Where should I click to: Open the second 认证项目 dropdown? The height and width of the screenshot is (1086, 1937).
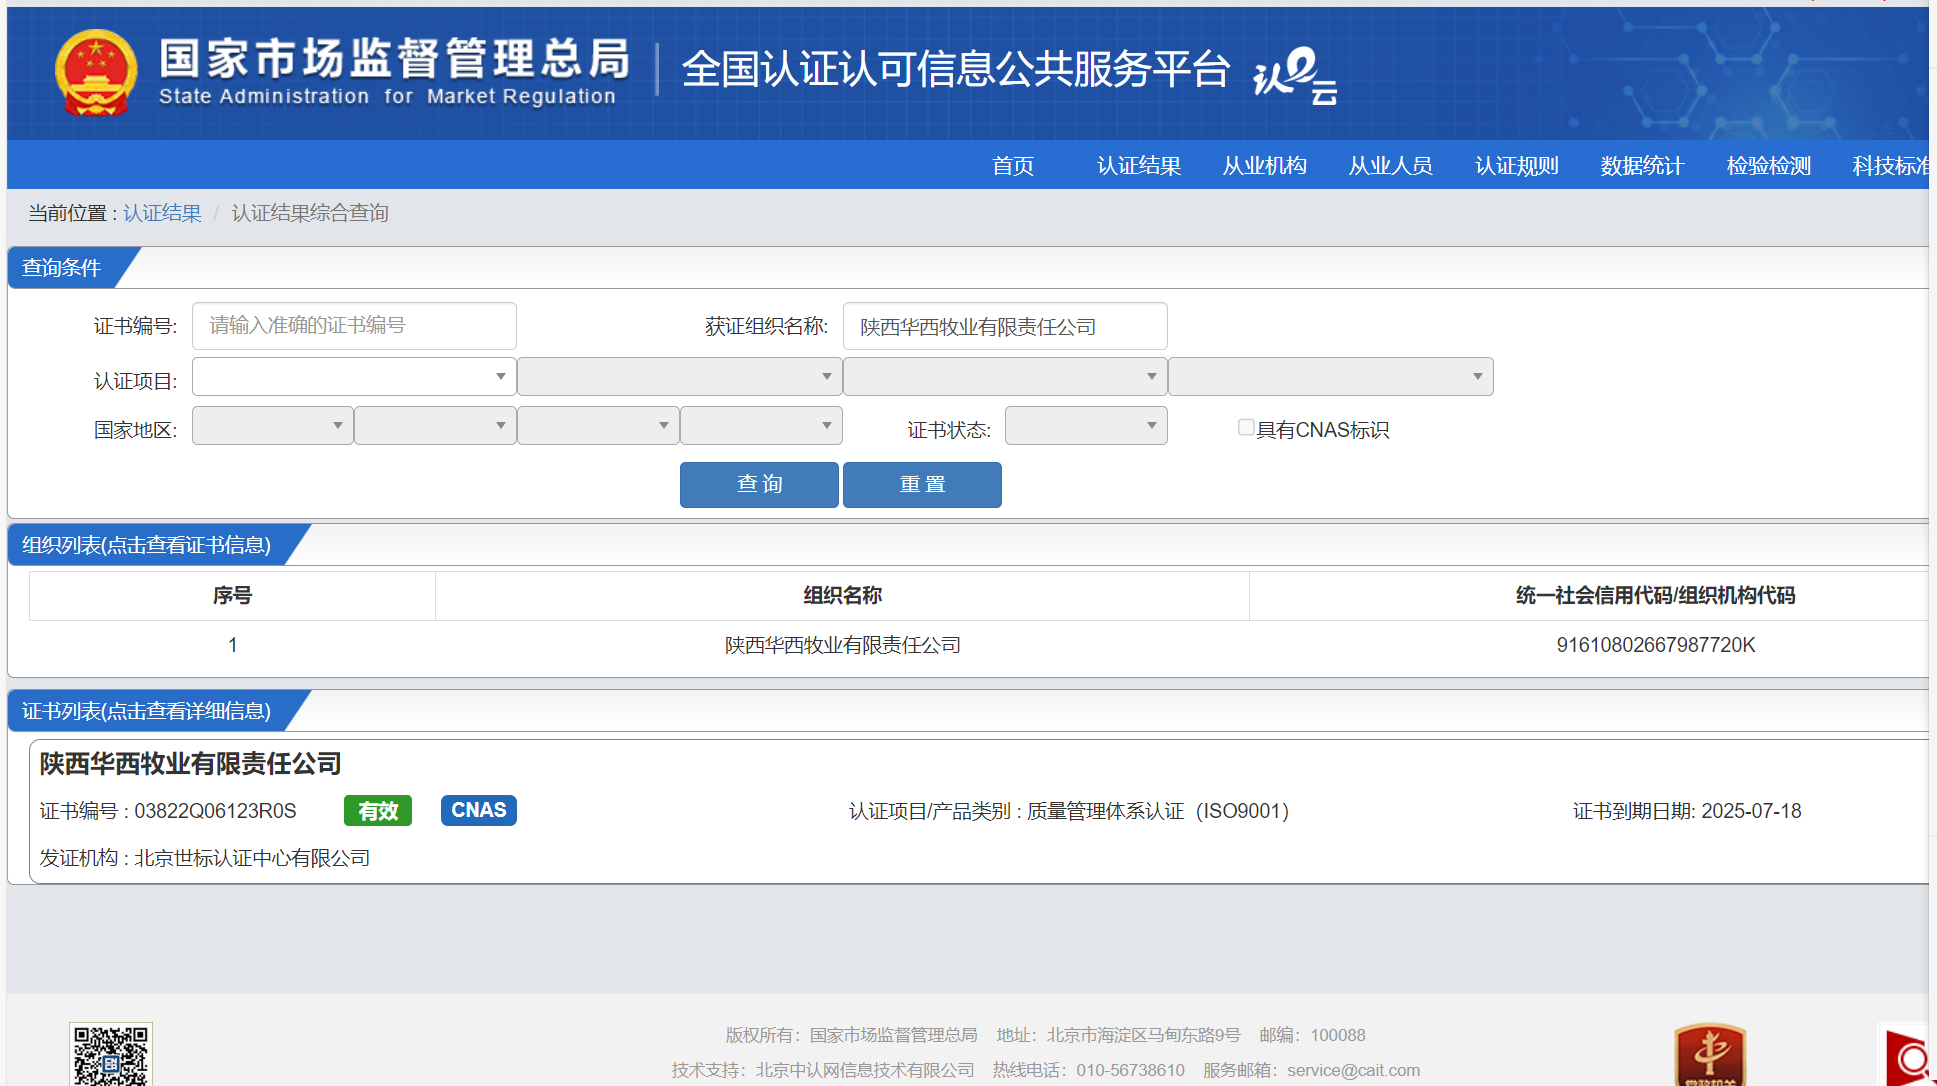click(679, 377)
